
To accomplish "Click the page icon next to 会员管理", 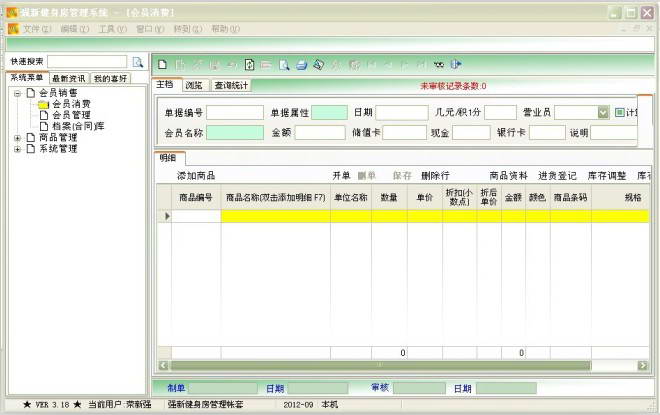I will click(44, 115).
